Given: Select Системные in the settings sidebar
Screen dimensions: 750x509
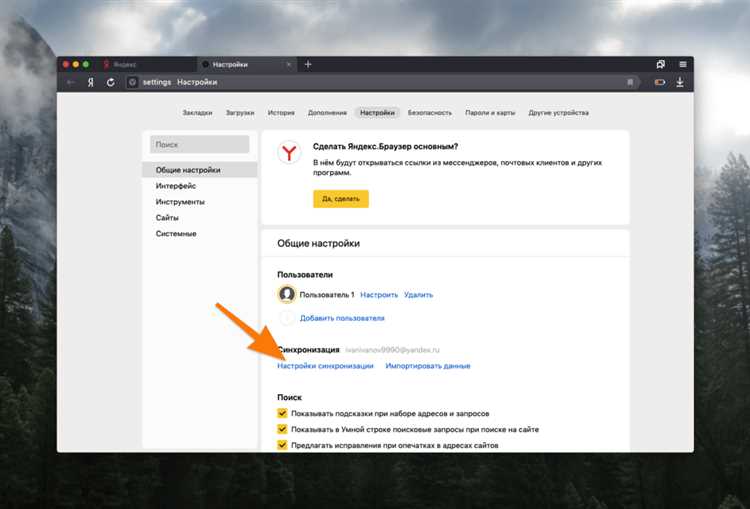Looking at the screenshot, I should click(176, 233).
